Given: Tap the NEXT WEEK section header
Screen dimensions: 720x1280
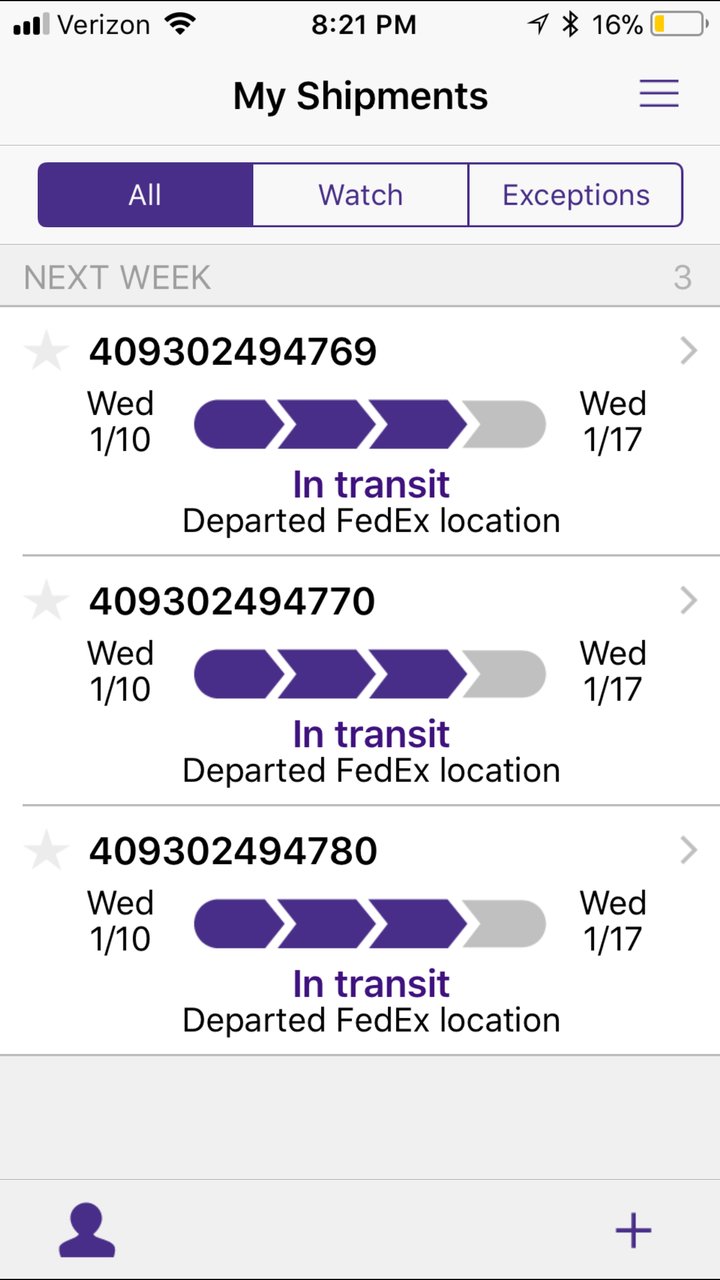Looking at the screenshot, I should 360,276.
